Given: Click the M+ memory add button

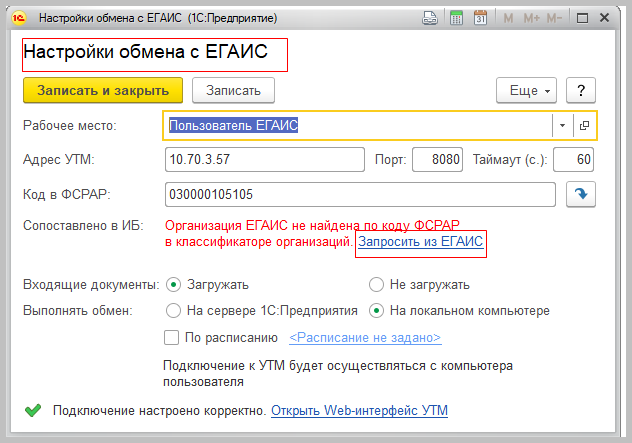Looking at the screenshot, I should coord(531,18).
